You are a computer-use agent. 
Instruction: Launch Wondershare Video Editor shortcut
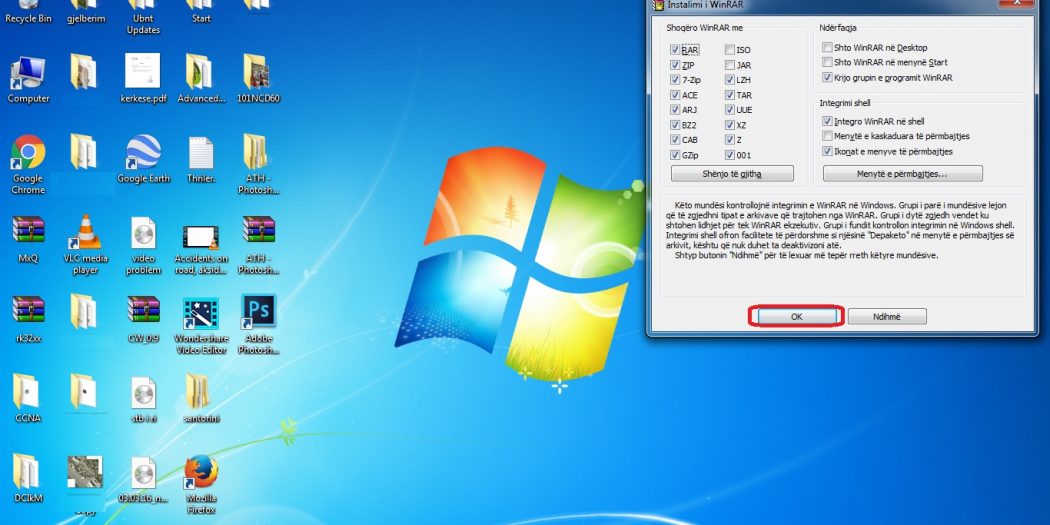coord(201,326)
